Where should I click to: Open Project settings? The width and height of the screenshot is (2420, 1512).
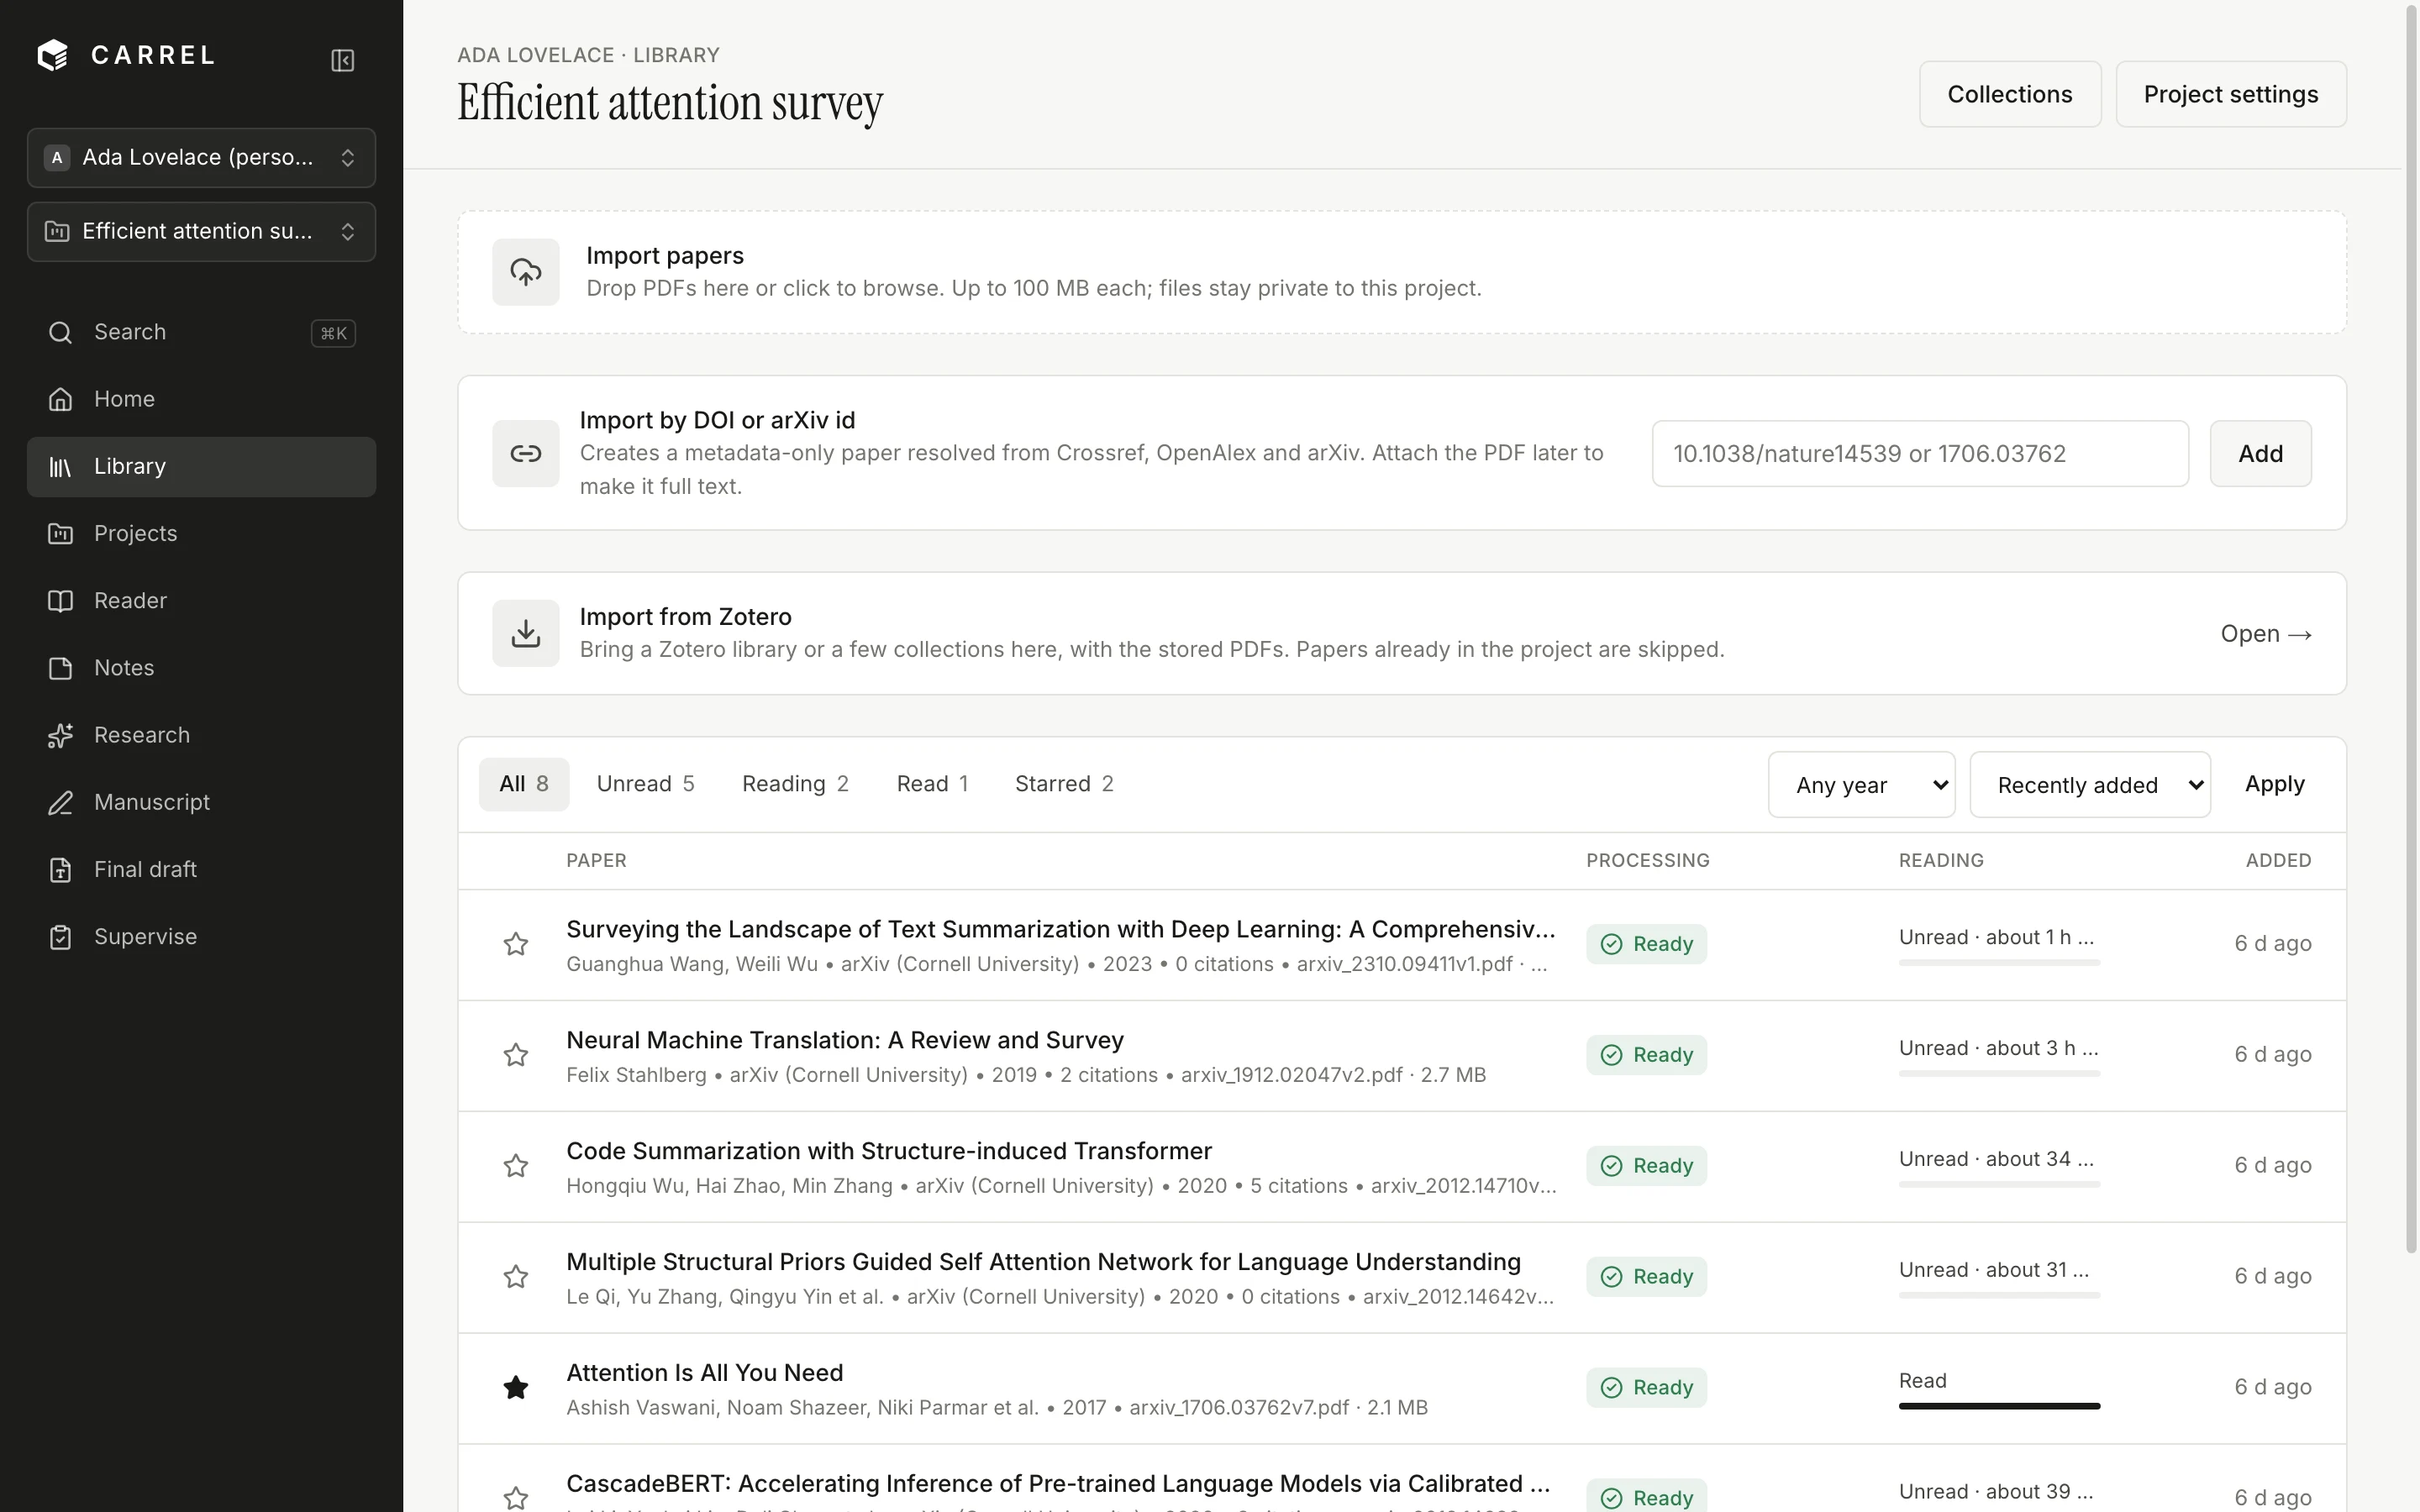(2230, 94)
